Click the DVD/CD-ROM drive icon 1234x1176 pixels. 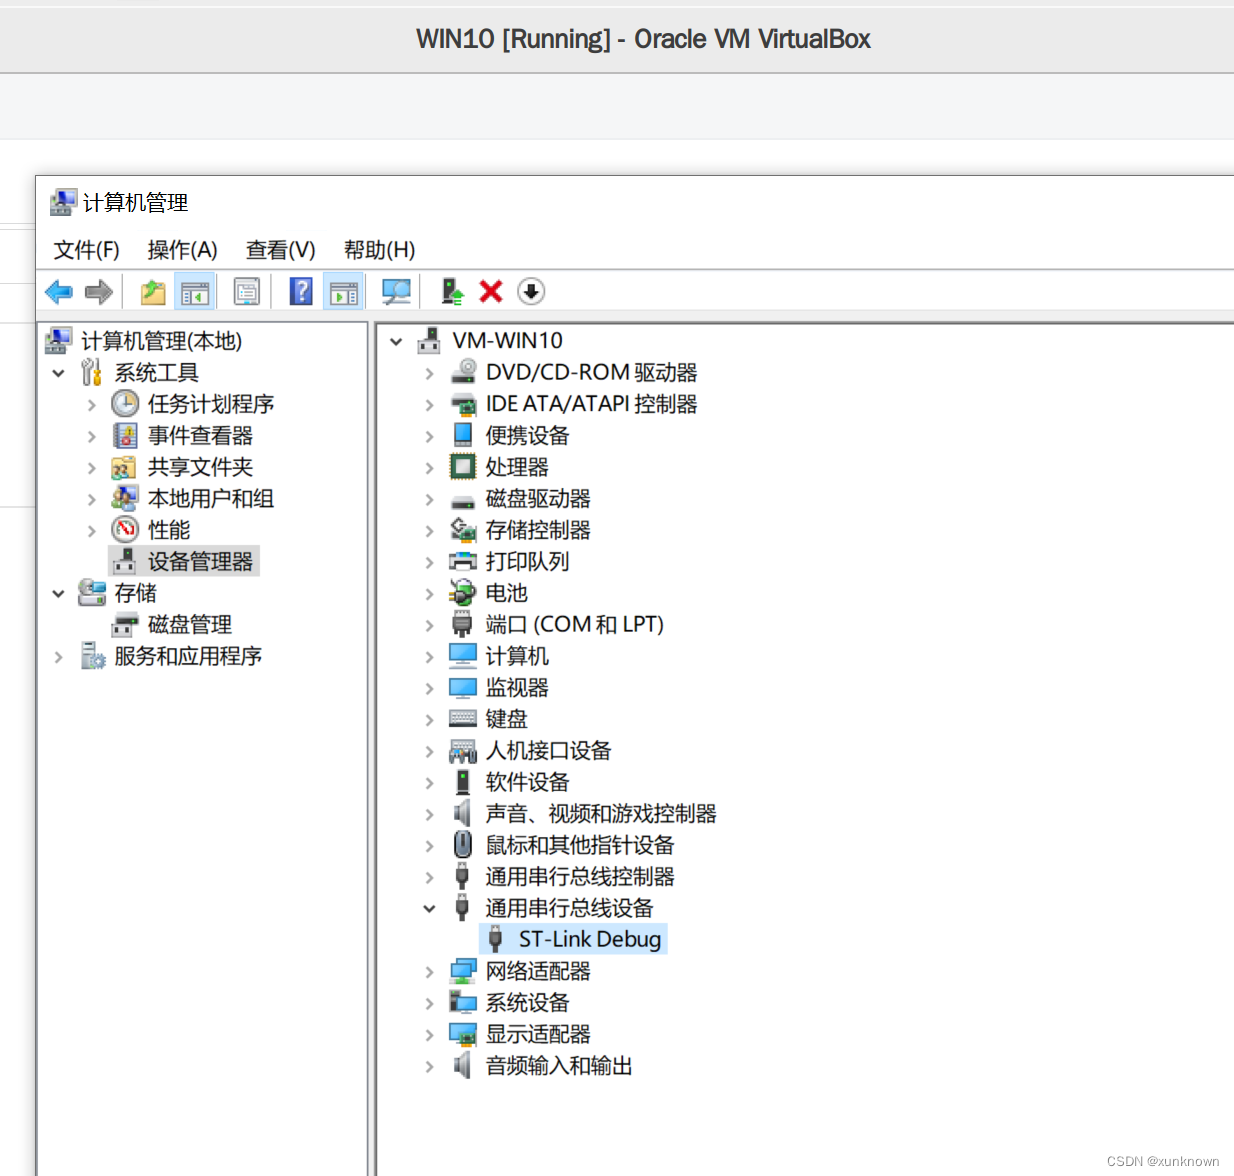click(463, 372)
